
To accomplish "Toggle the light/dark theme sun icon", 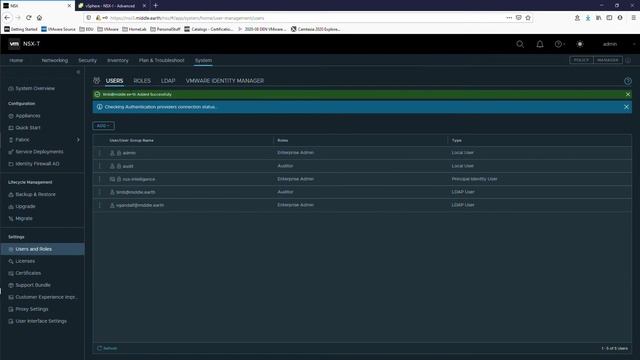I will click(x=580, y=44).
